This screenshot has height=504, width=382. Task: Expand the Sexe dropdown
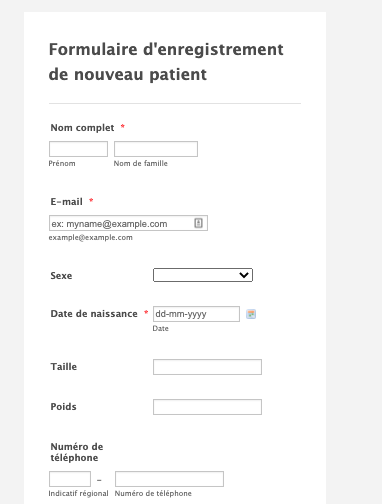point(203,275)
